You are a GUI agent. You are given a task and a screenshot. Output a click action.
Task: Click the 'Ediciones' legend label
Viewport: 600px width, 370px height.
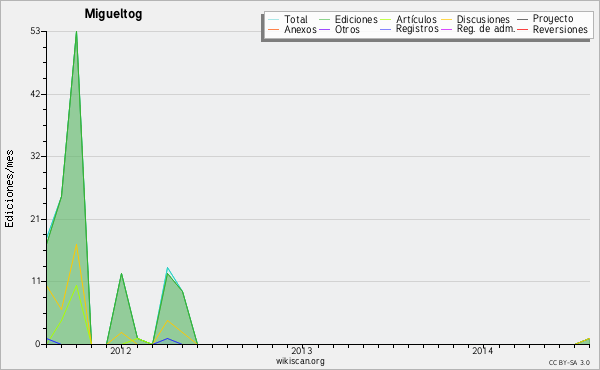[356, 19]
